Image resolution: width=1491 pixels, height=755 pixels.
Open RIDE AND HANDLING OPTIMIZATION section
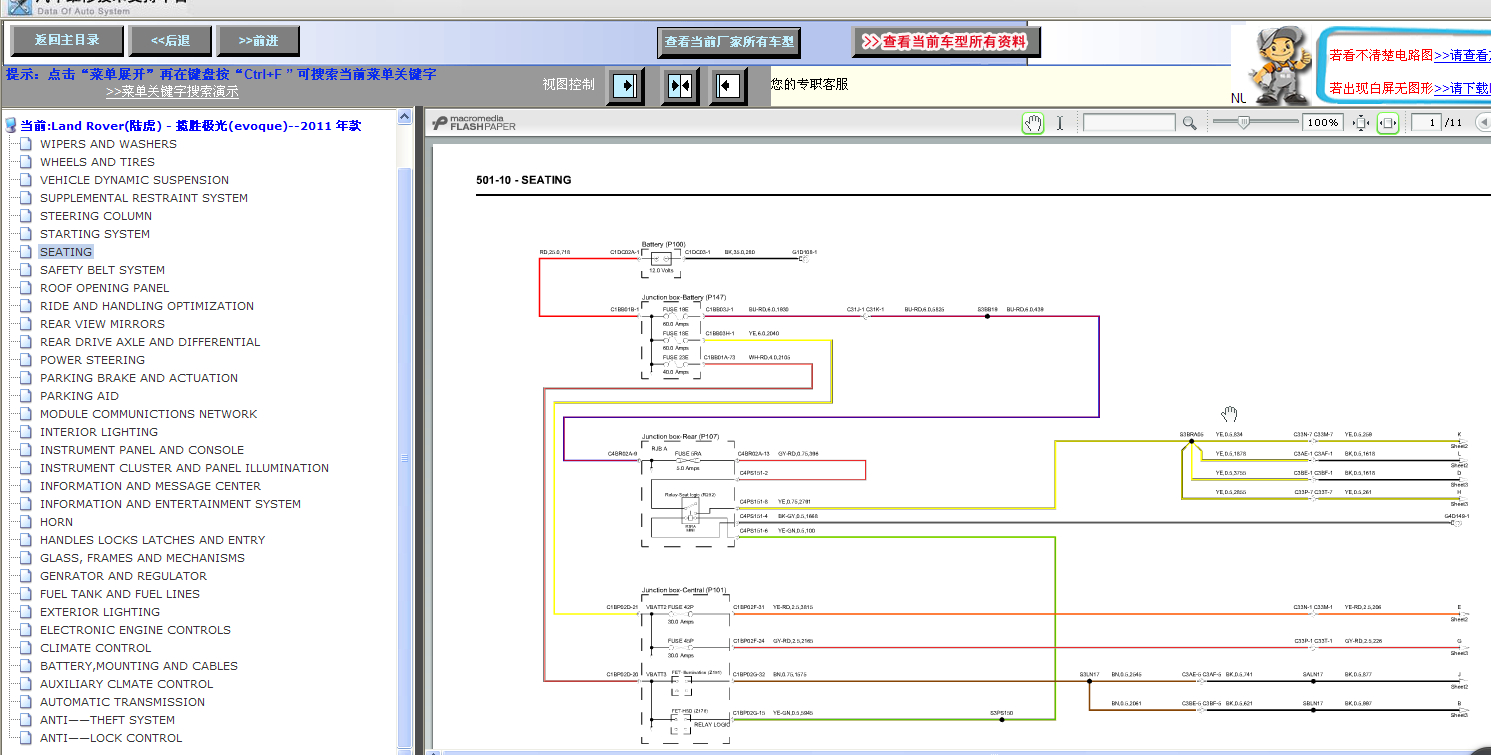pos(147,306)
